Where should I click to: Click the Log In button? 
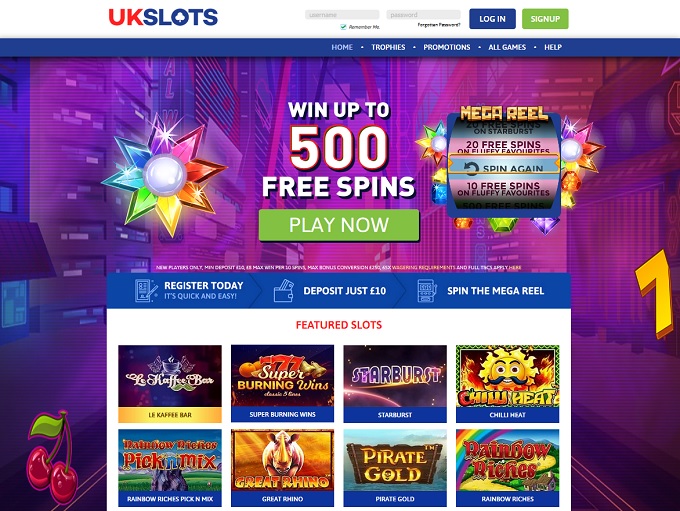492,19
